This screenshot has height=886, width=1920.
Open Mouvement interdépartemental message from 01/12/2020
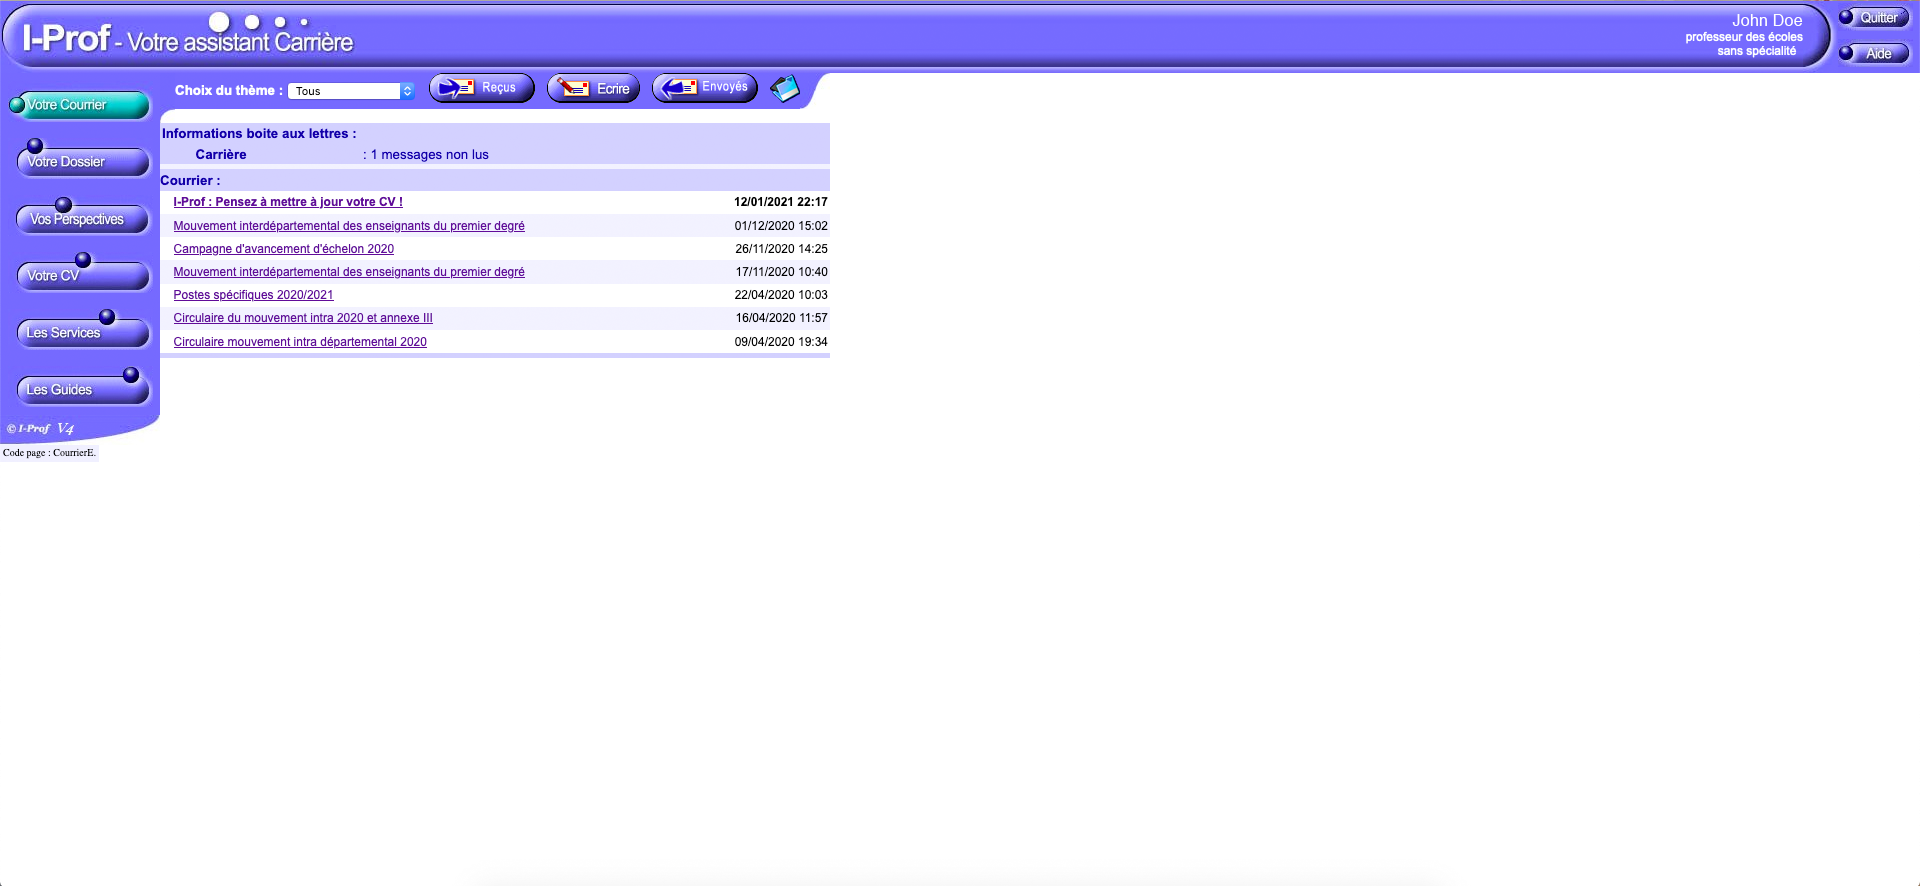[x=349, y=226]
